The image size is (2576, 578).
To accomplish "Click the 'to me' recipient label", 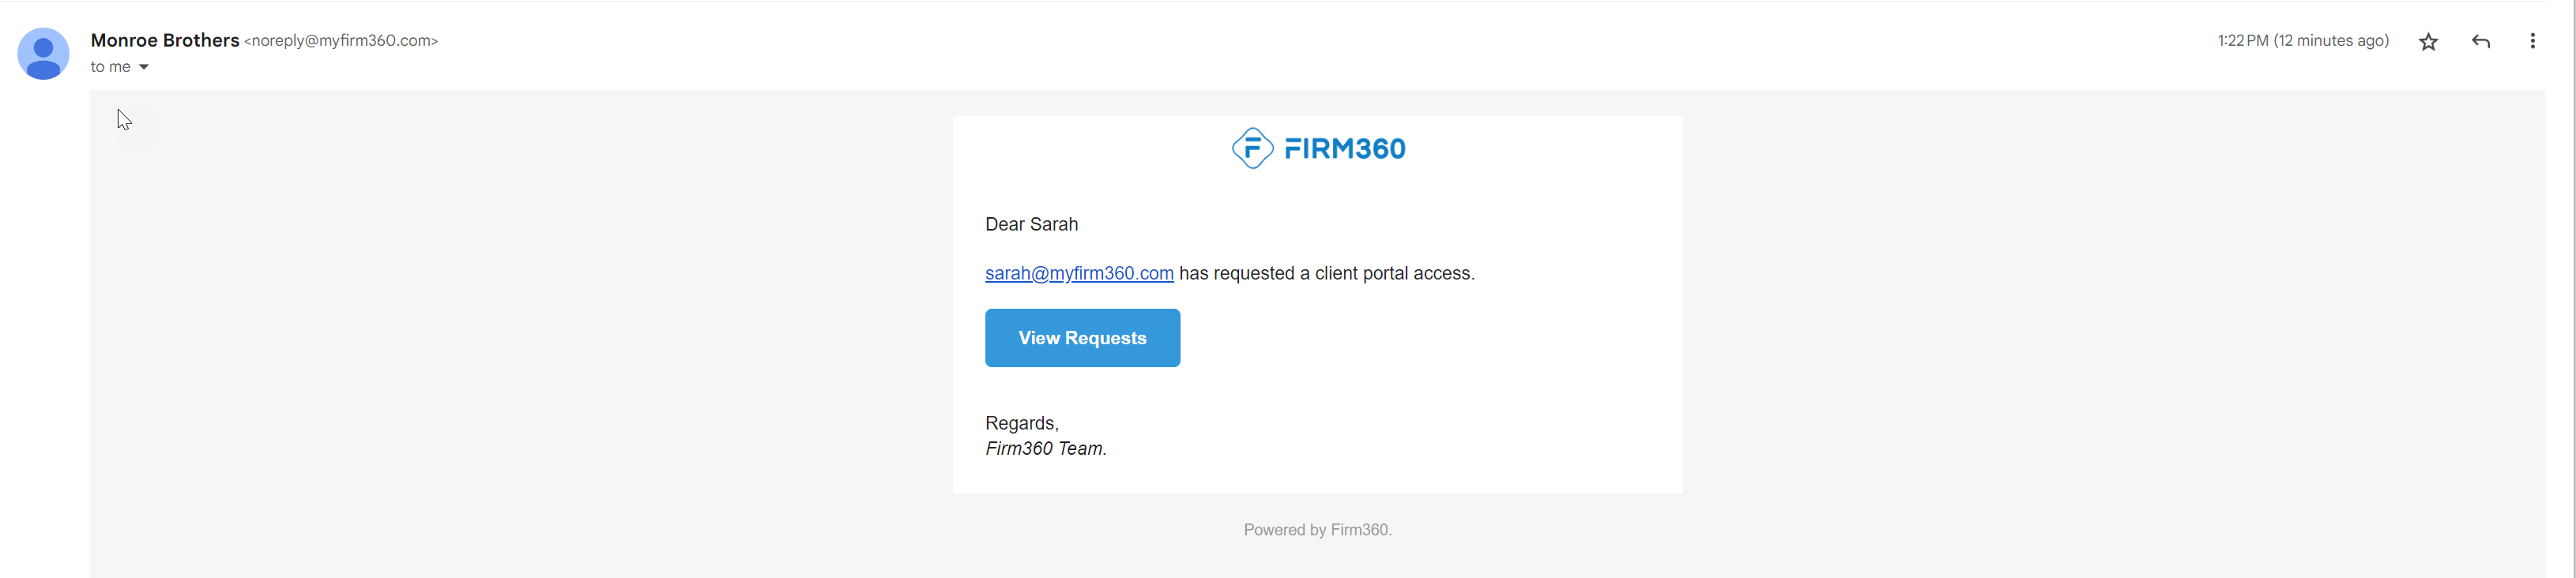I will pos(110,67).
